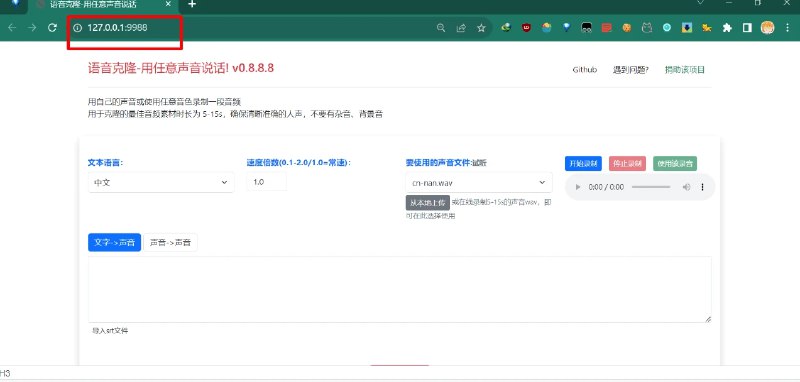Open the tab search chevron in title bar
This screenshot has height=382, width=800.
click(x=700, y=3)
